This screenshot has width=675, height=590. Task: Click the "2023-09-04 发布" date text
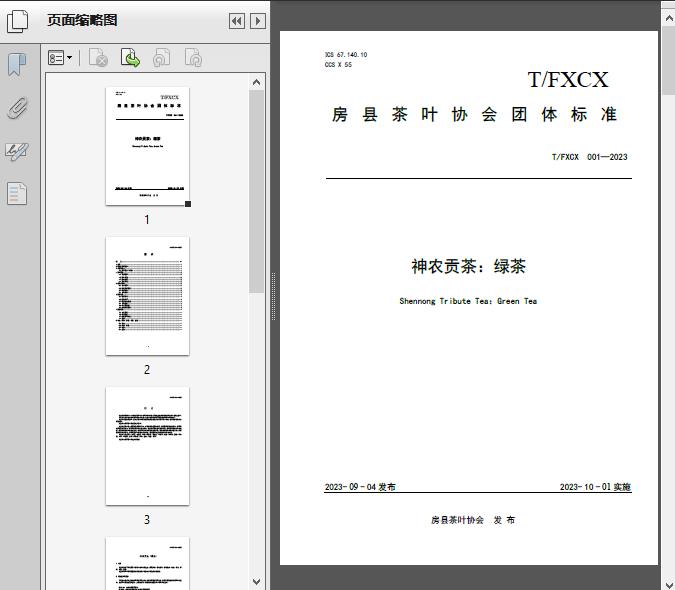360,487
